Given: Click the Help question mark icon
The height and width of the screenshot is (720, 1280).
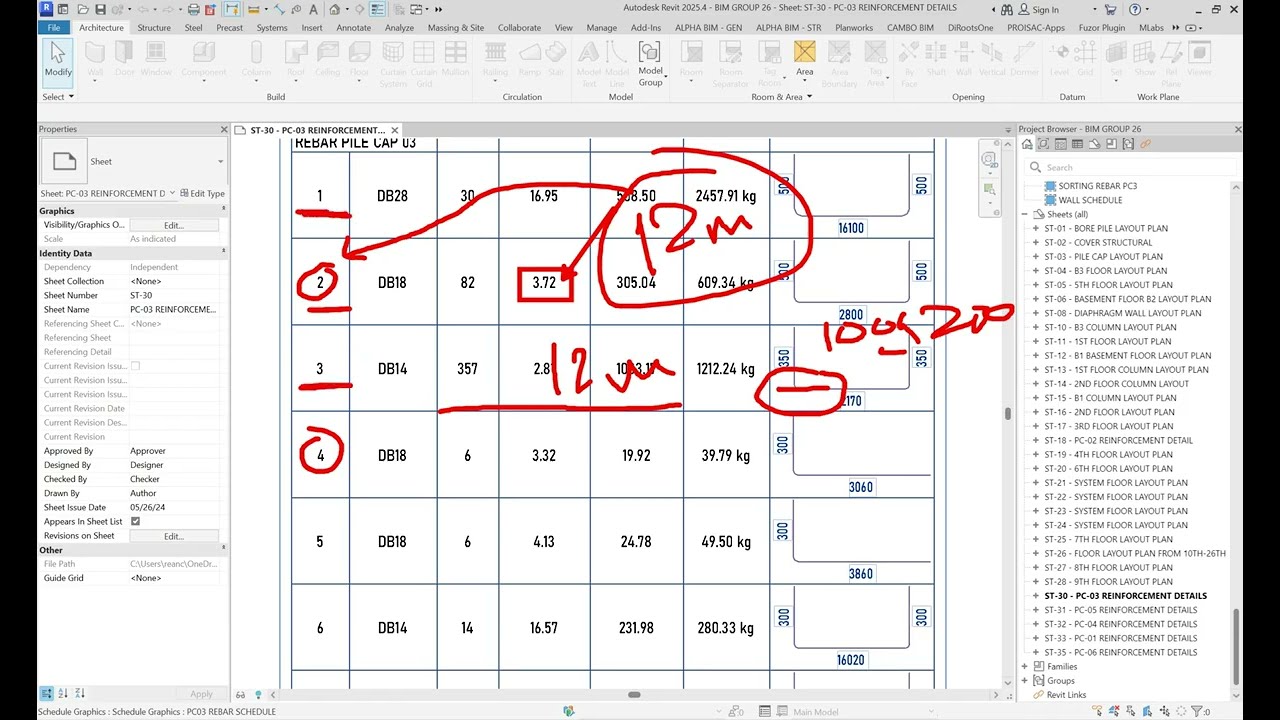Looking at the screenshot, I should (1136, 9).
